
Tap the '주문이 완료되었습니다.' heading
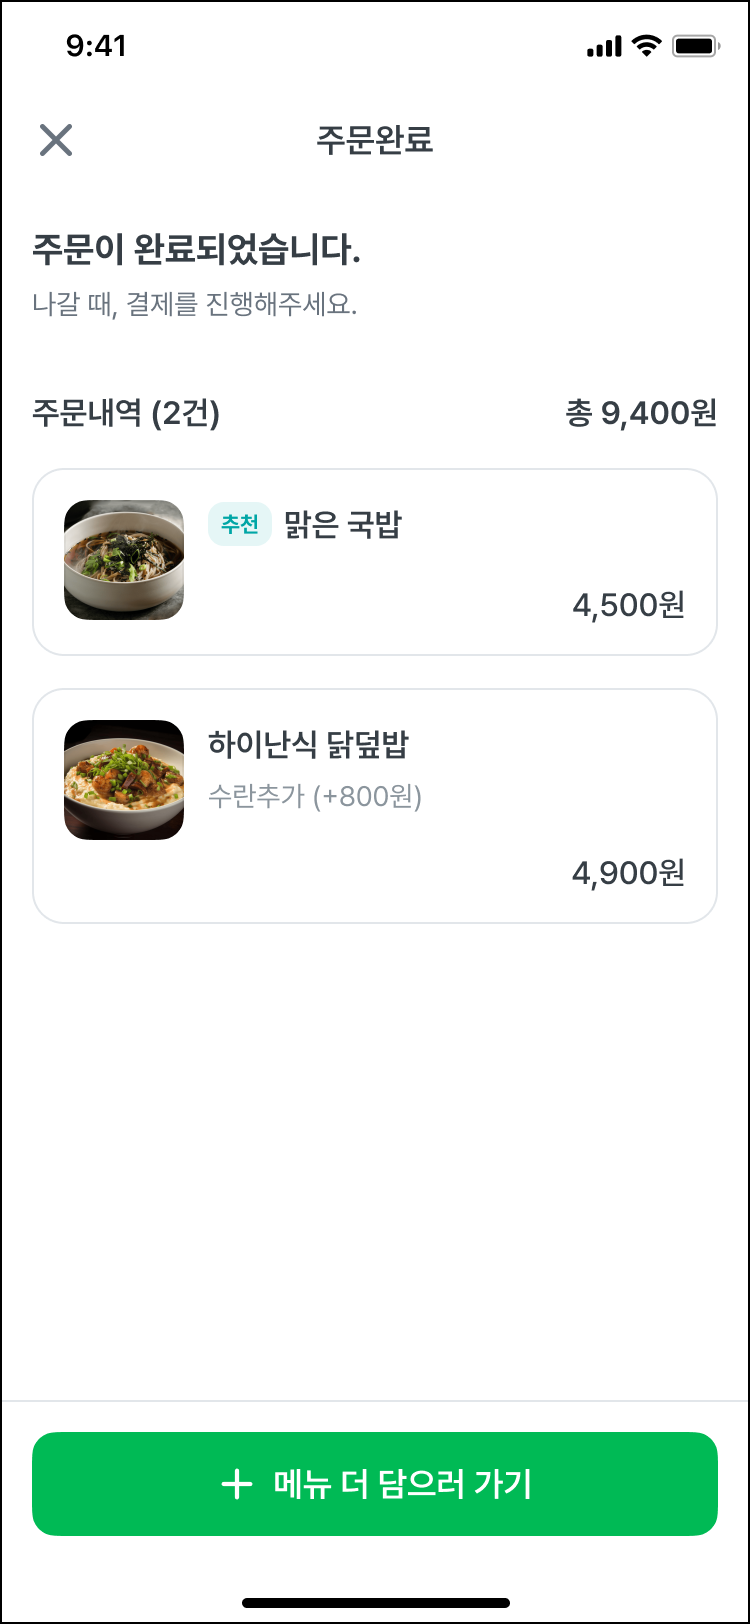[197, 251]
